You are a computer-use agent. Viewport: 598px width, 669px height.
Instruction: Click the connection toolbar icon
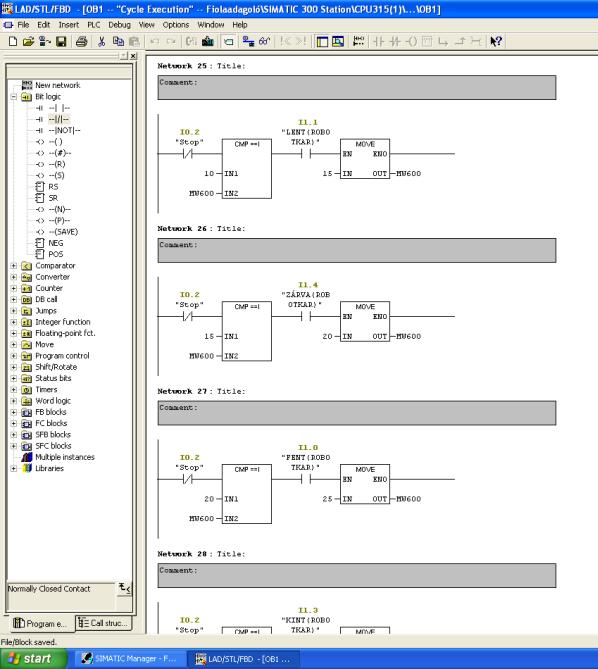click(476, 41)
